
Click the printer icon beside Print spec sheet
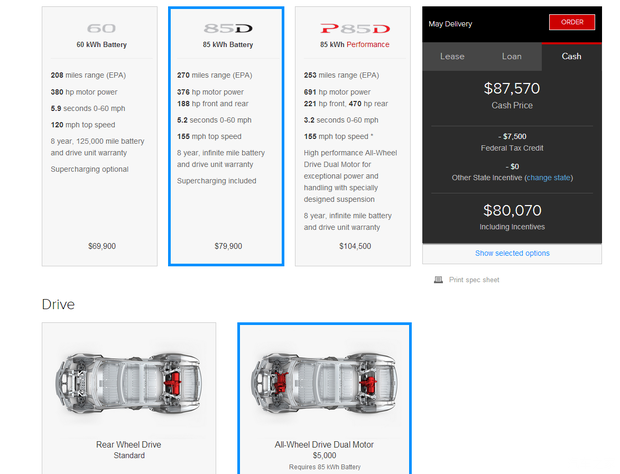(438, 280)
